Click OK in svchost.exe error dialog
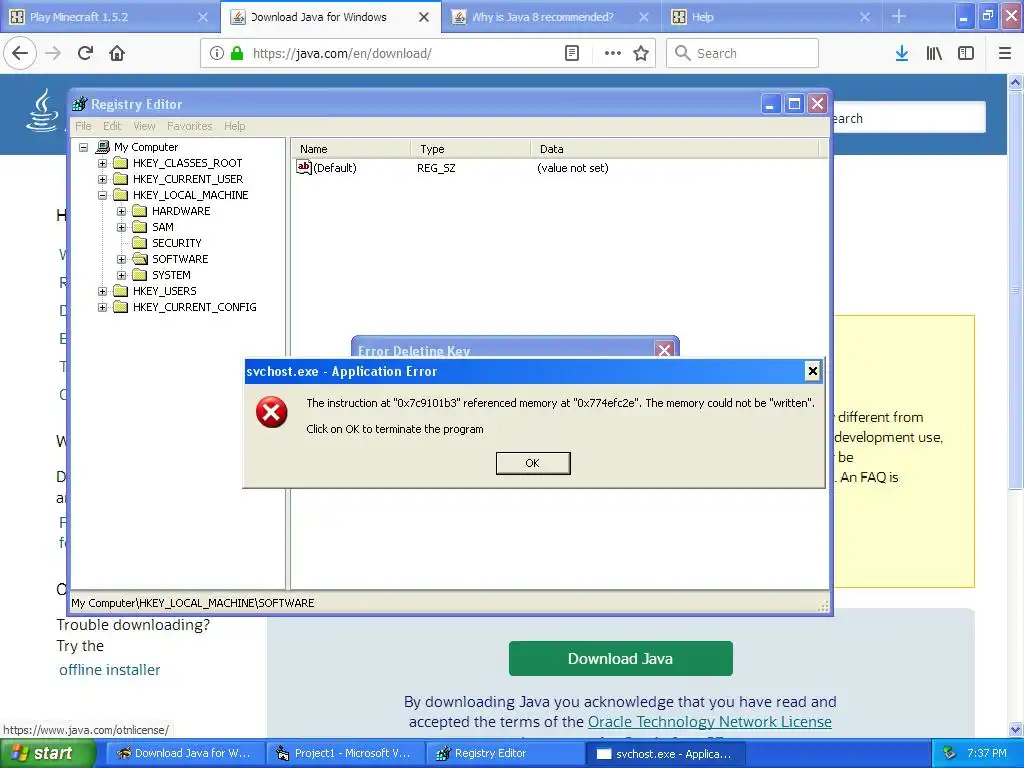The width and height of the screenshot is (1024, 768). point(533,463)
